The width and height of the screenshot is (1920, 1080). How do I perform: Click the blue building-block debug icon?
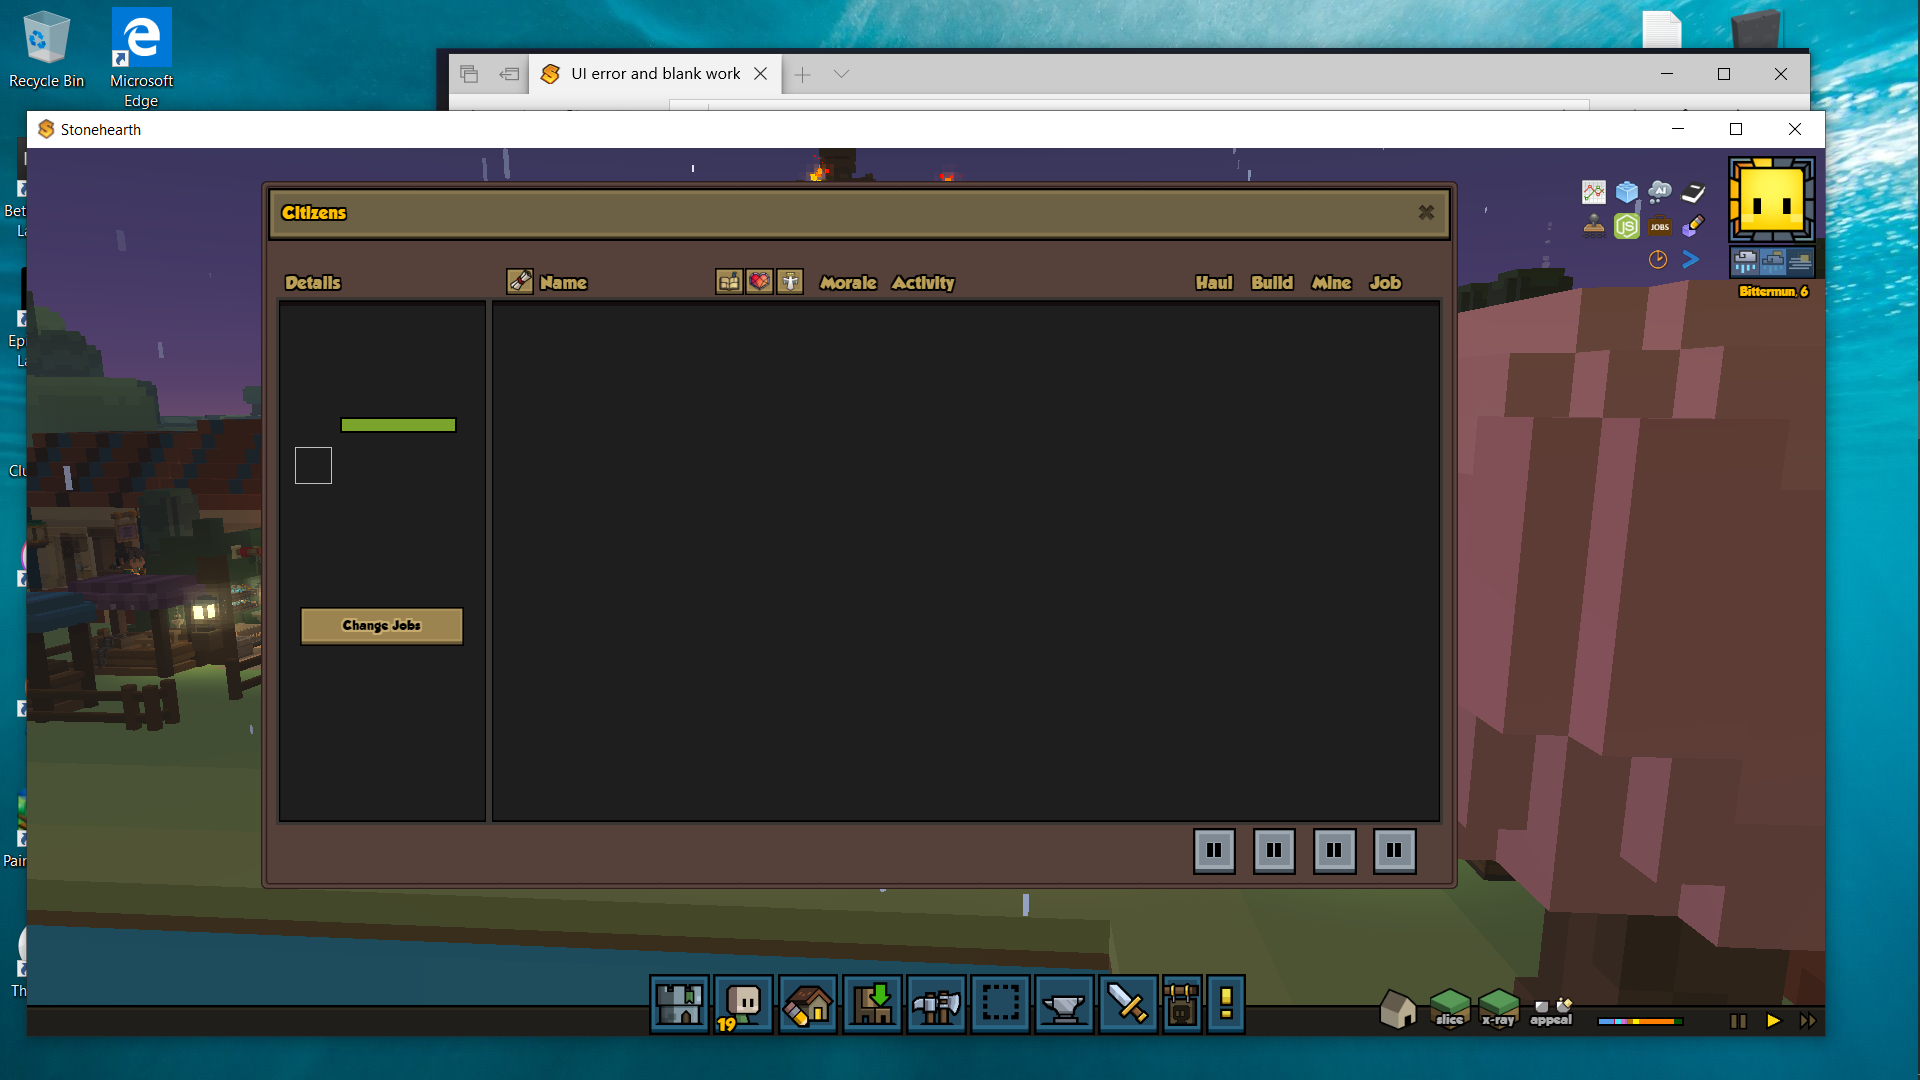tap(1627, 192)
